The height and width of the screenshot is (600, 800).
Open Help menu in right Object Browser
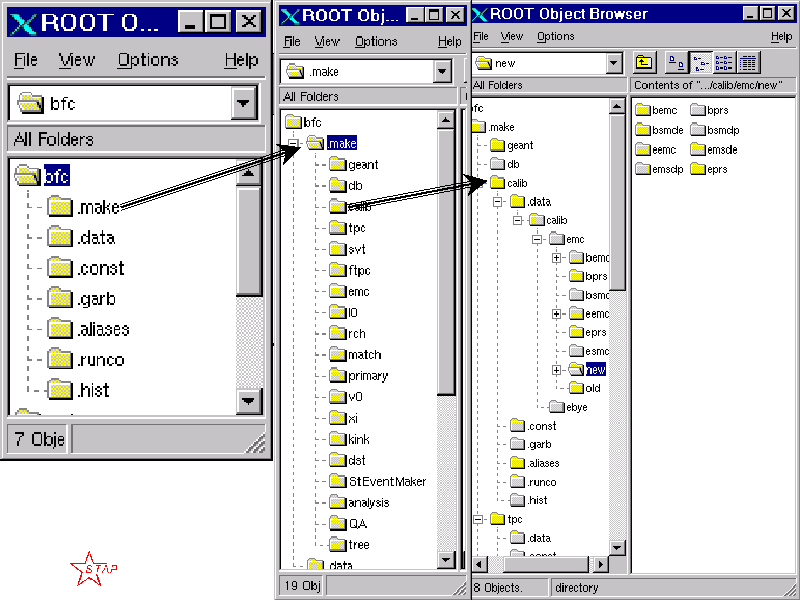click(781, 37)
